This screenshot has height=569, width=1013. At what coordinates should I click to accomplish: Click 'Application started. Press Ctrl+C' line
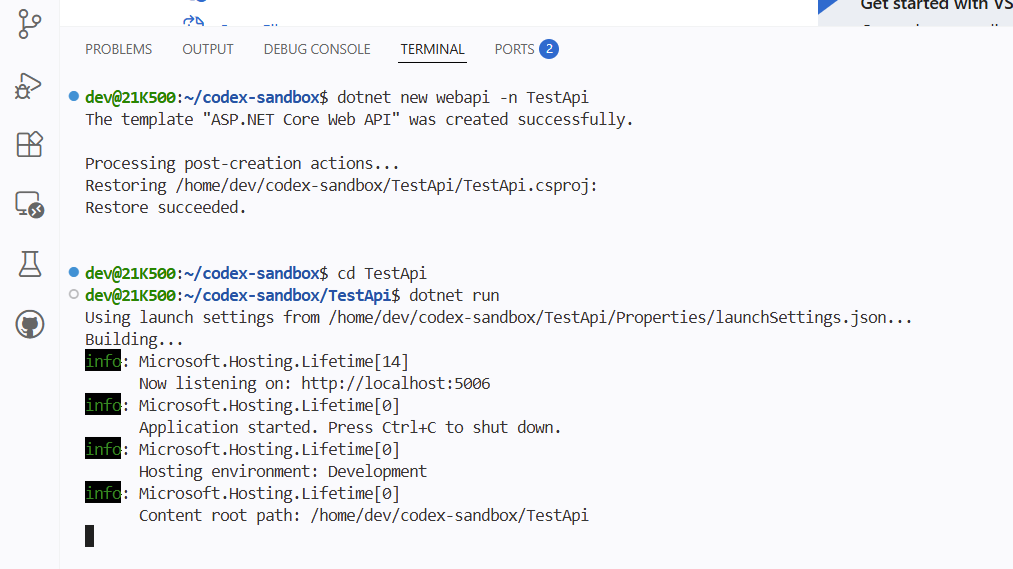(x=350, y=428)
